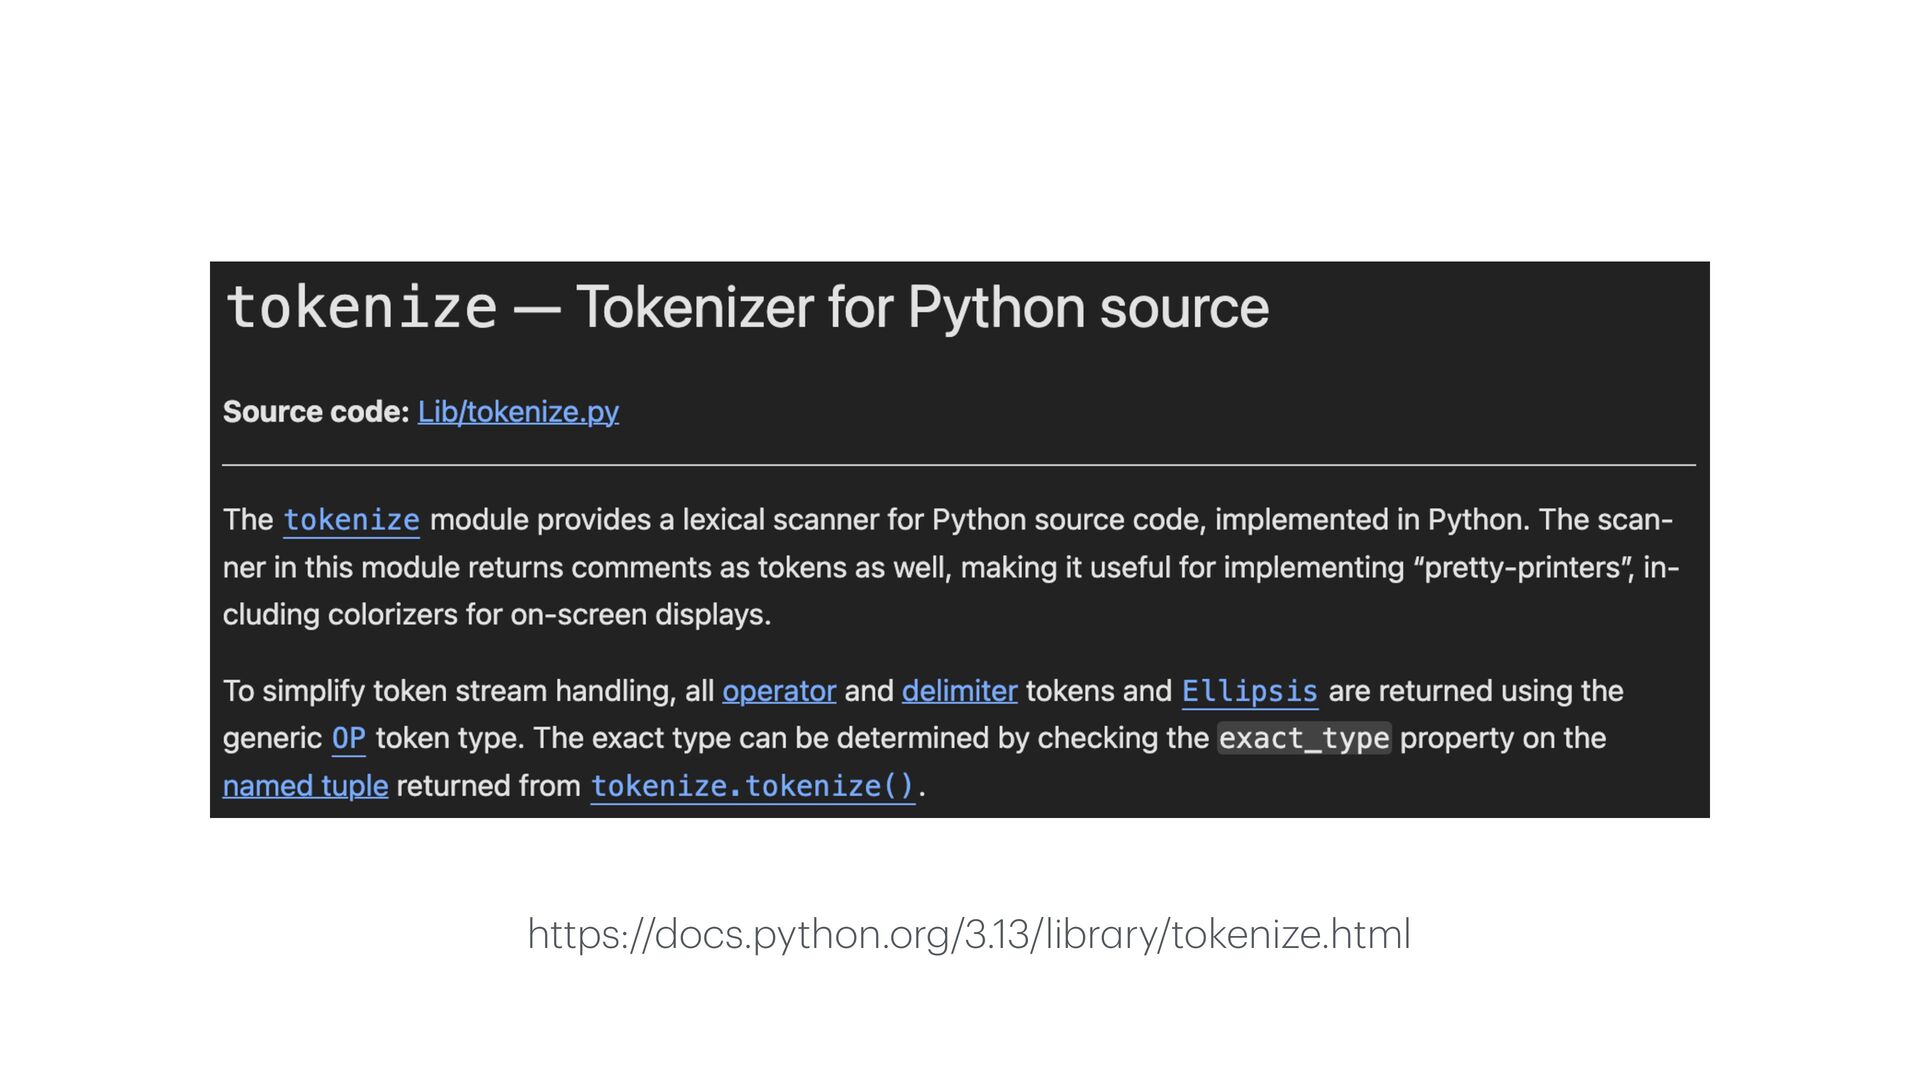Click the horizontal divider under Source code

[x=958, y=465]
